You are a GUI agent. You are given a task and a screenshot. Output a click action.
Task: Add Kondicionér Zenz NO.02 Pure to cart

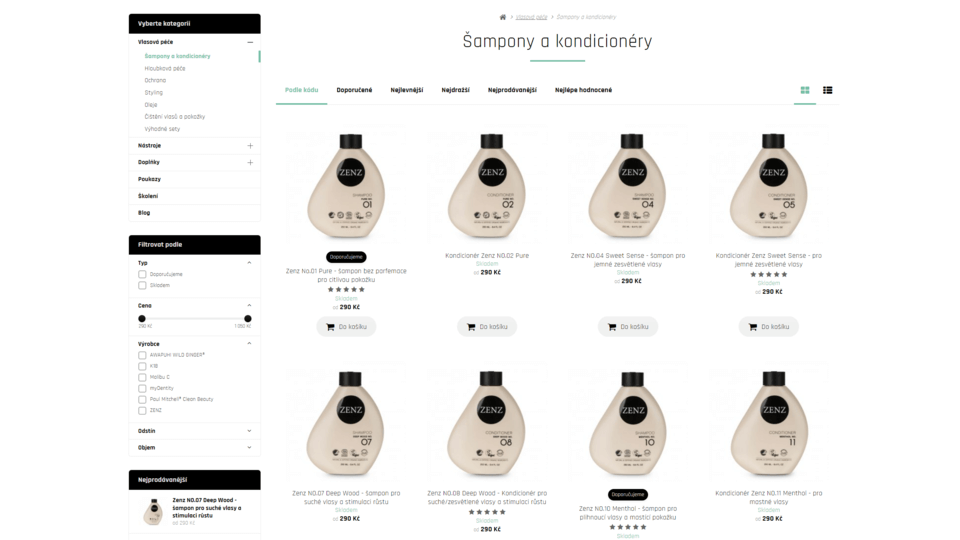coord(487,327)
